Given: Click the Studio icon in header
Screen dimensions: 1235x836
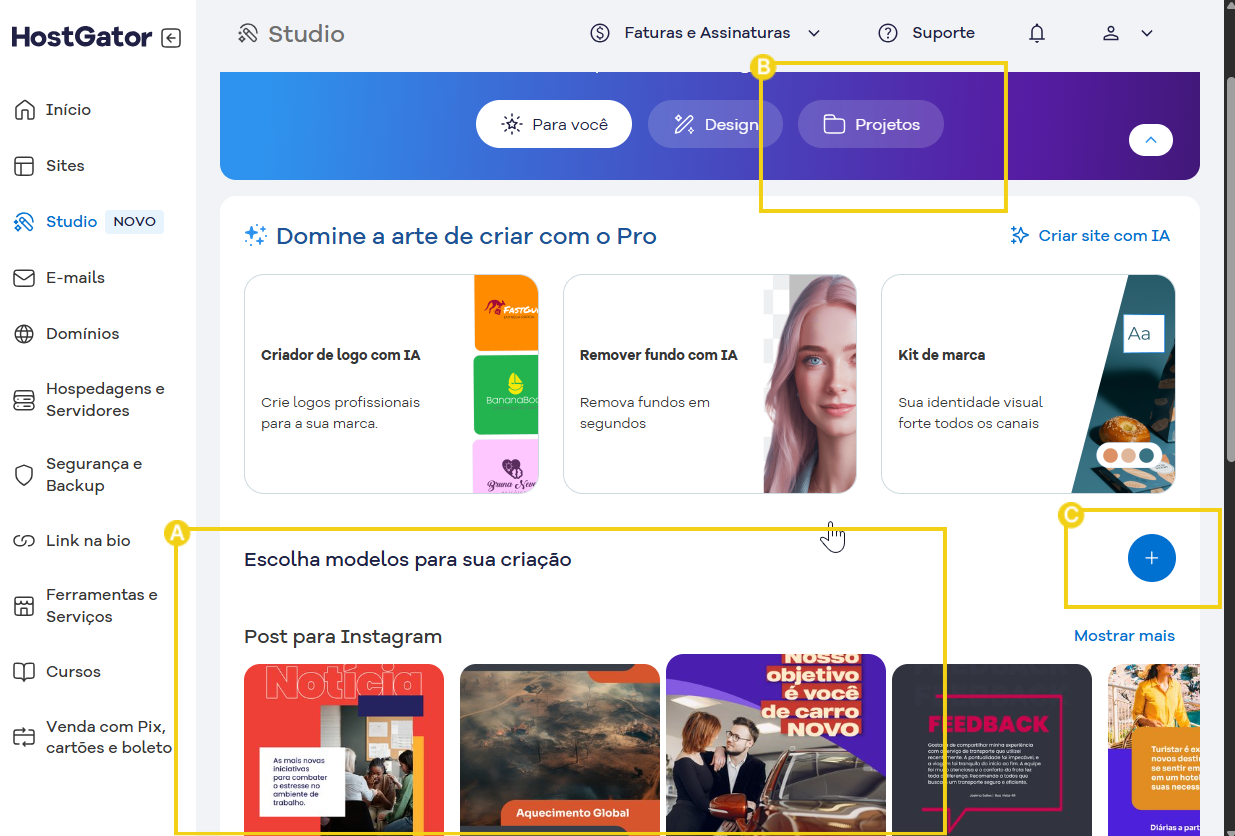Looking at the screenshot, I should [x=248, y=34].
